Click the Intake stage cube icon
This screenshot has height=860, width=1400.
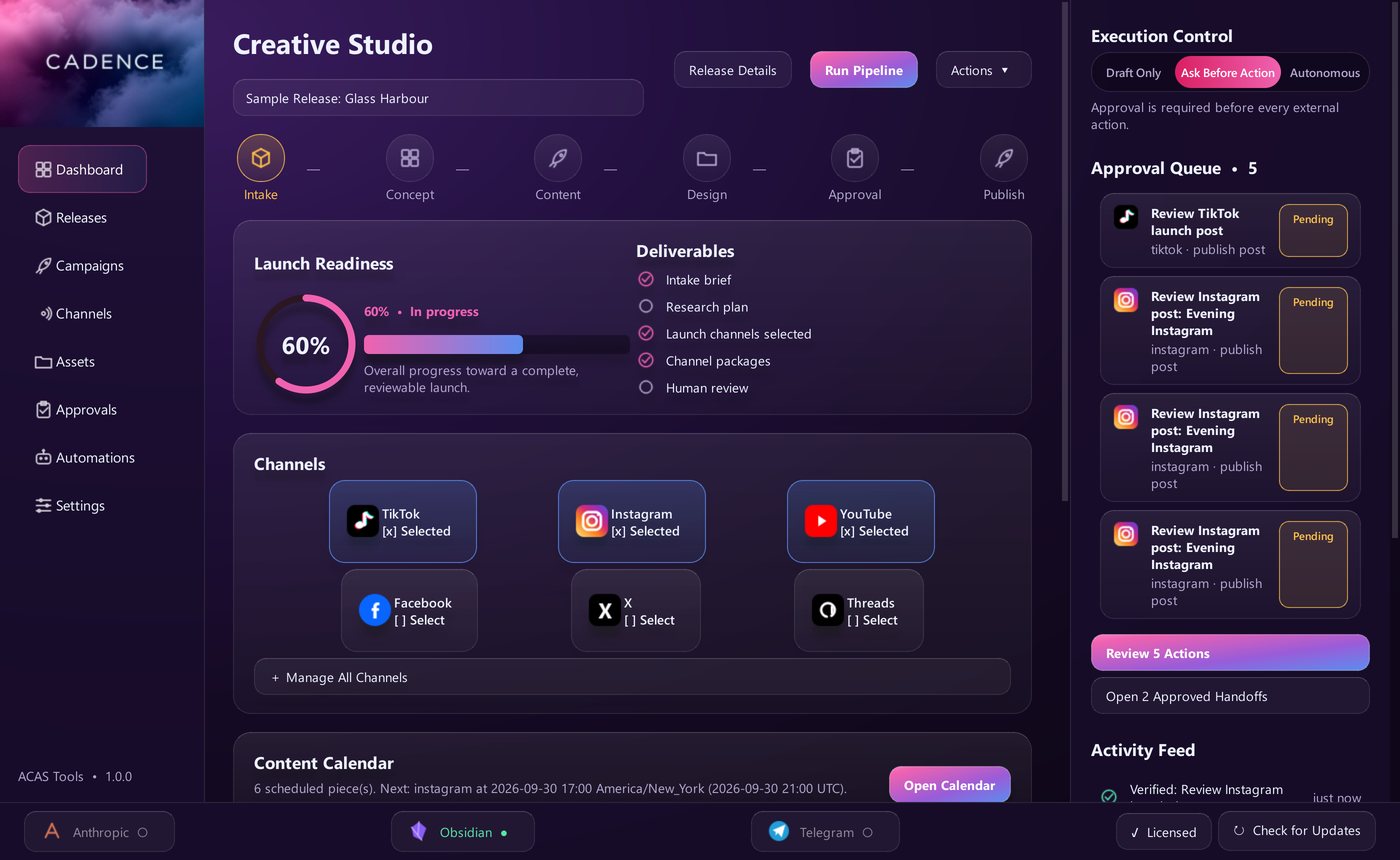point(261,158)
